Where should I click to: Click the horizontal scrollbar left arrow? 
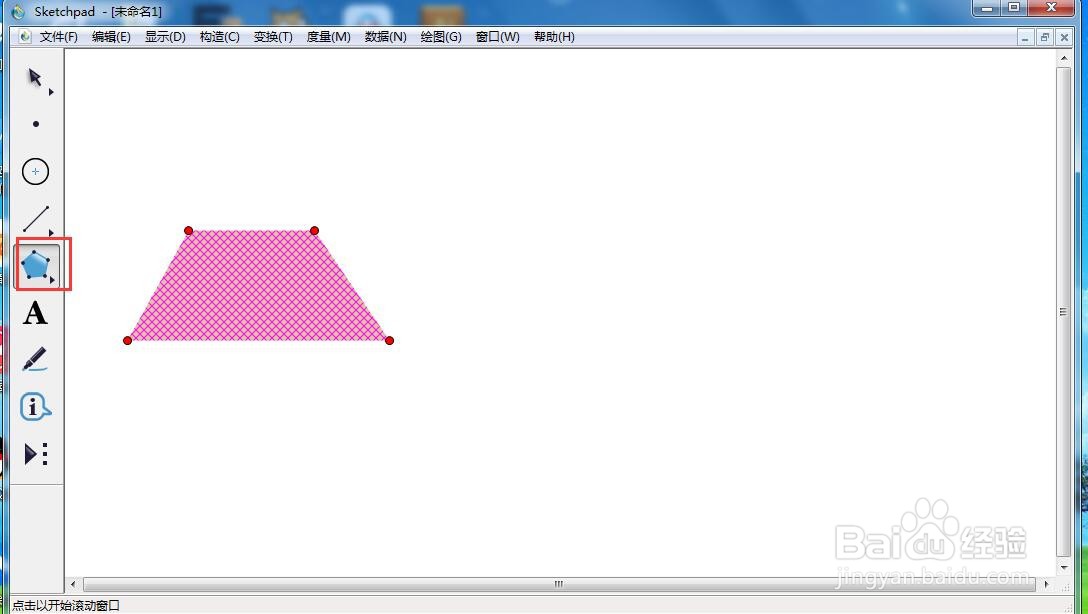[x=73, y=584]
